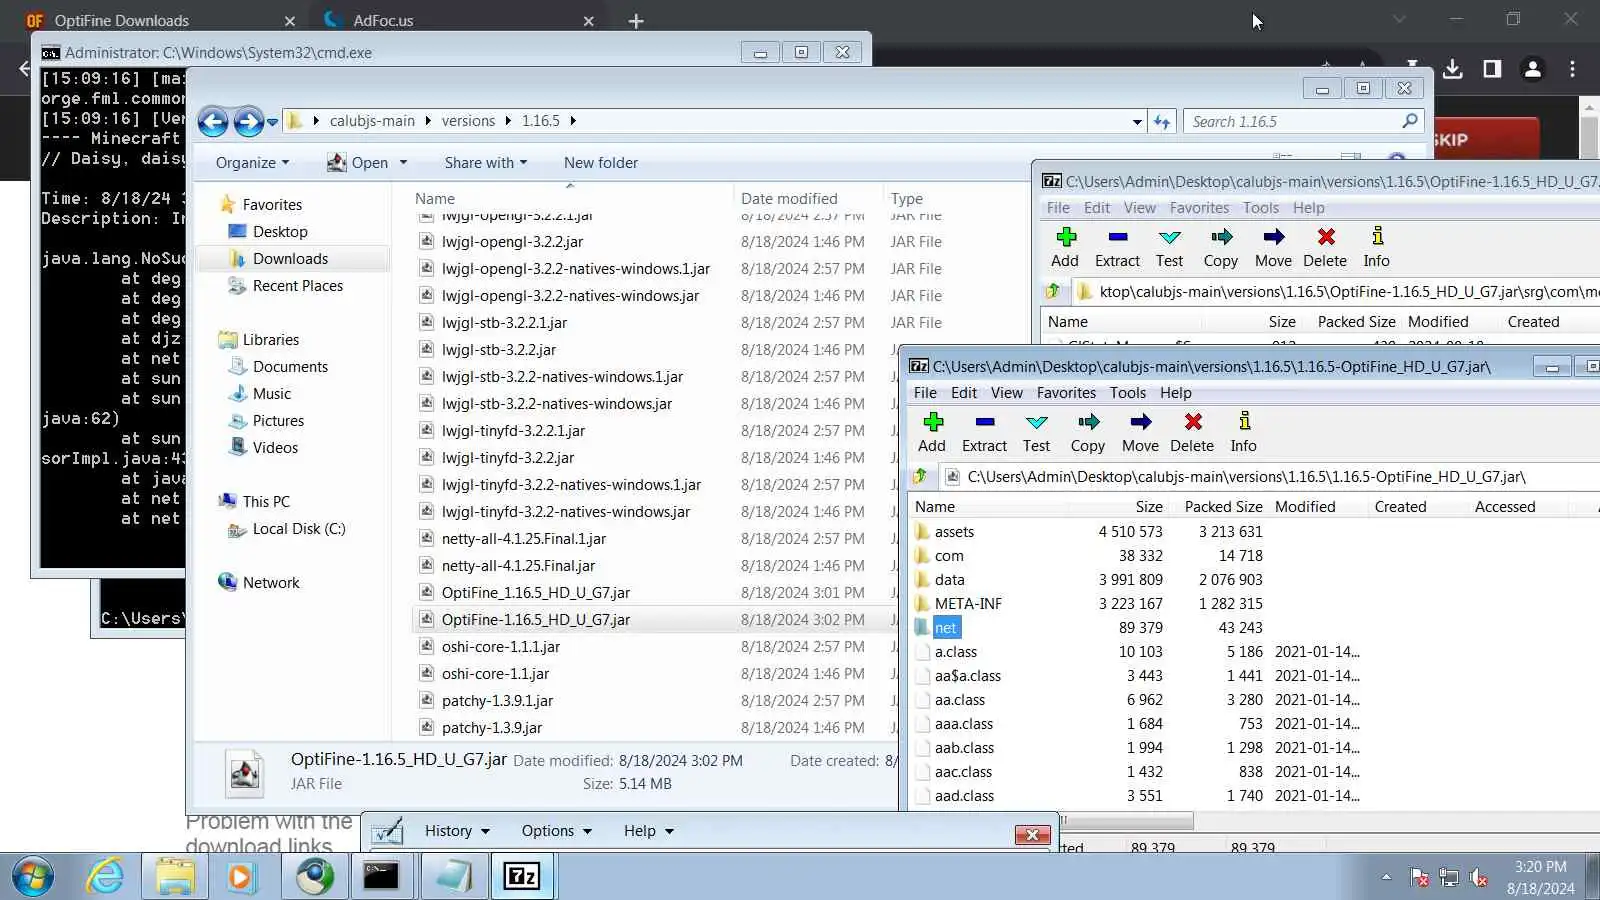Select OptiFine_1.16.5_HD_U_G7.jar file

535,593
